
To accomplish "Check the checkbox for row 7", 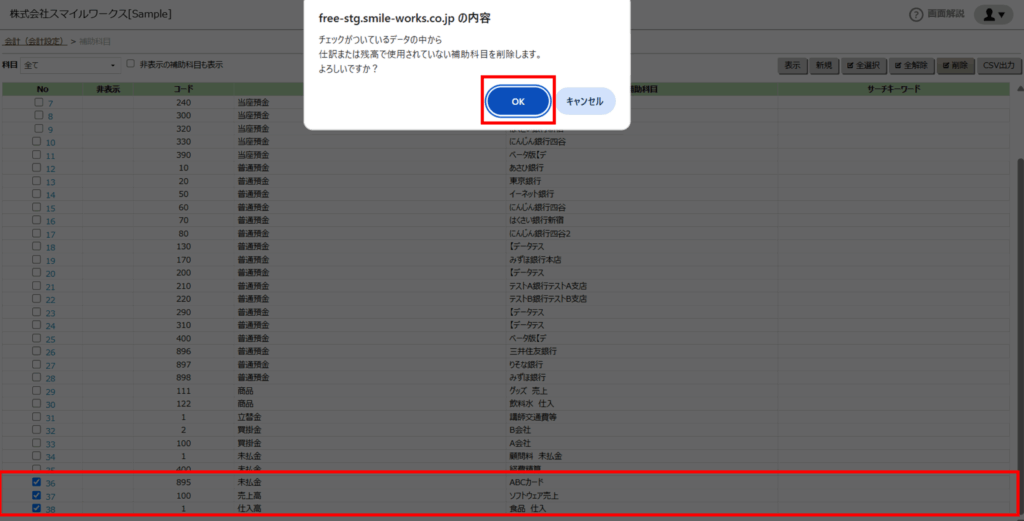I will 38,102.
